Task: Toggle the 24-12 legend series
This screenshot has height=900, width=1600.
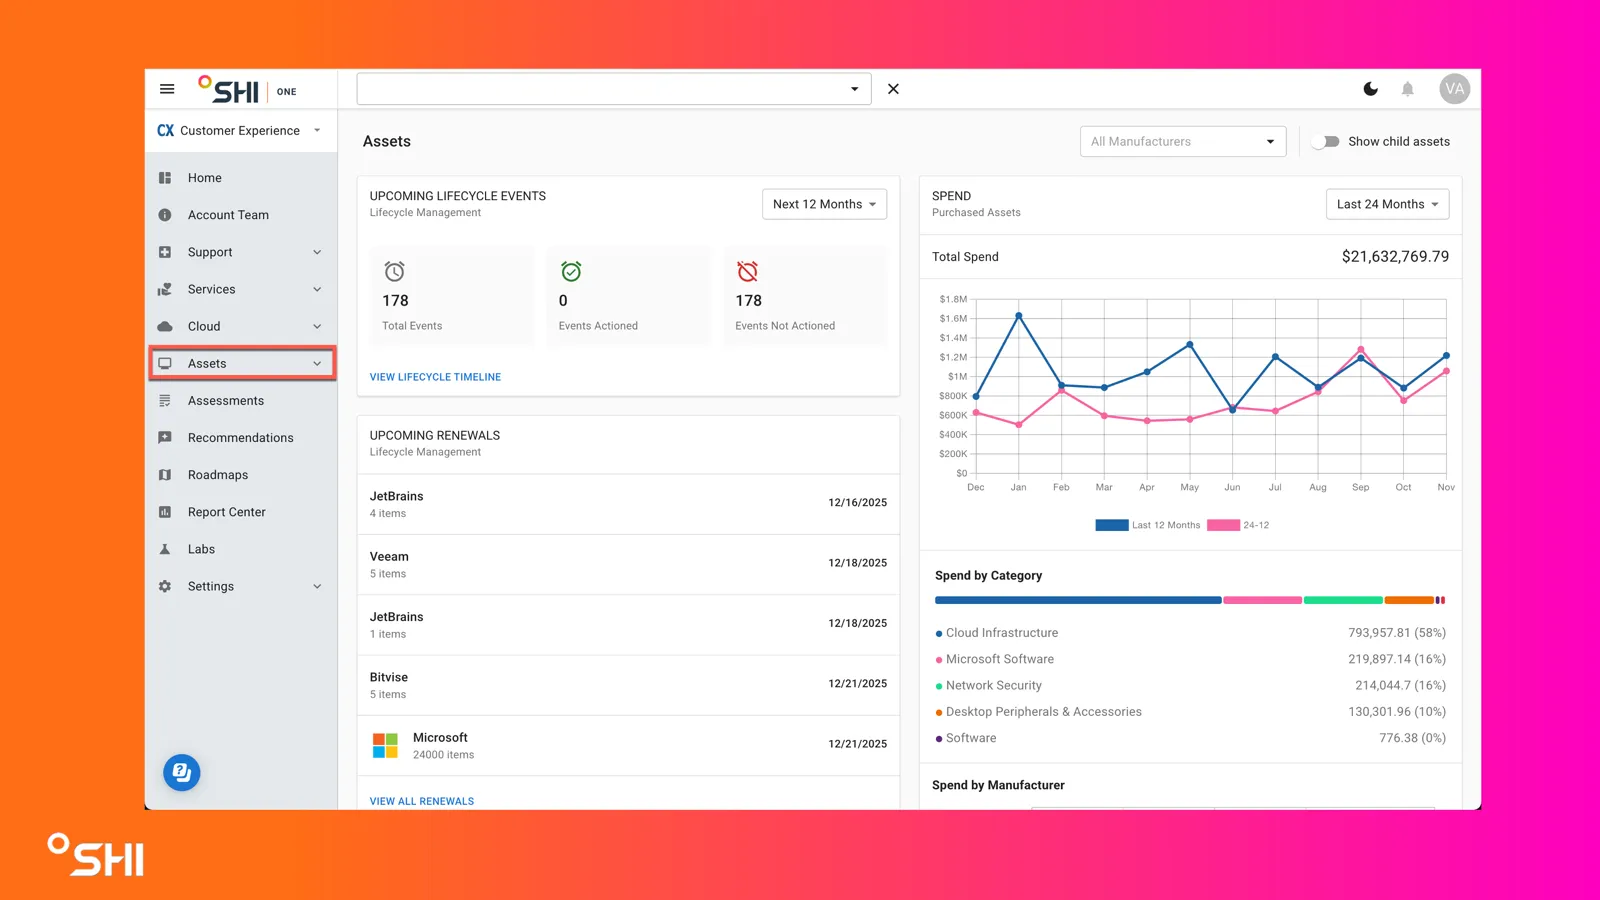Action: (x=1238, y=525)
